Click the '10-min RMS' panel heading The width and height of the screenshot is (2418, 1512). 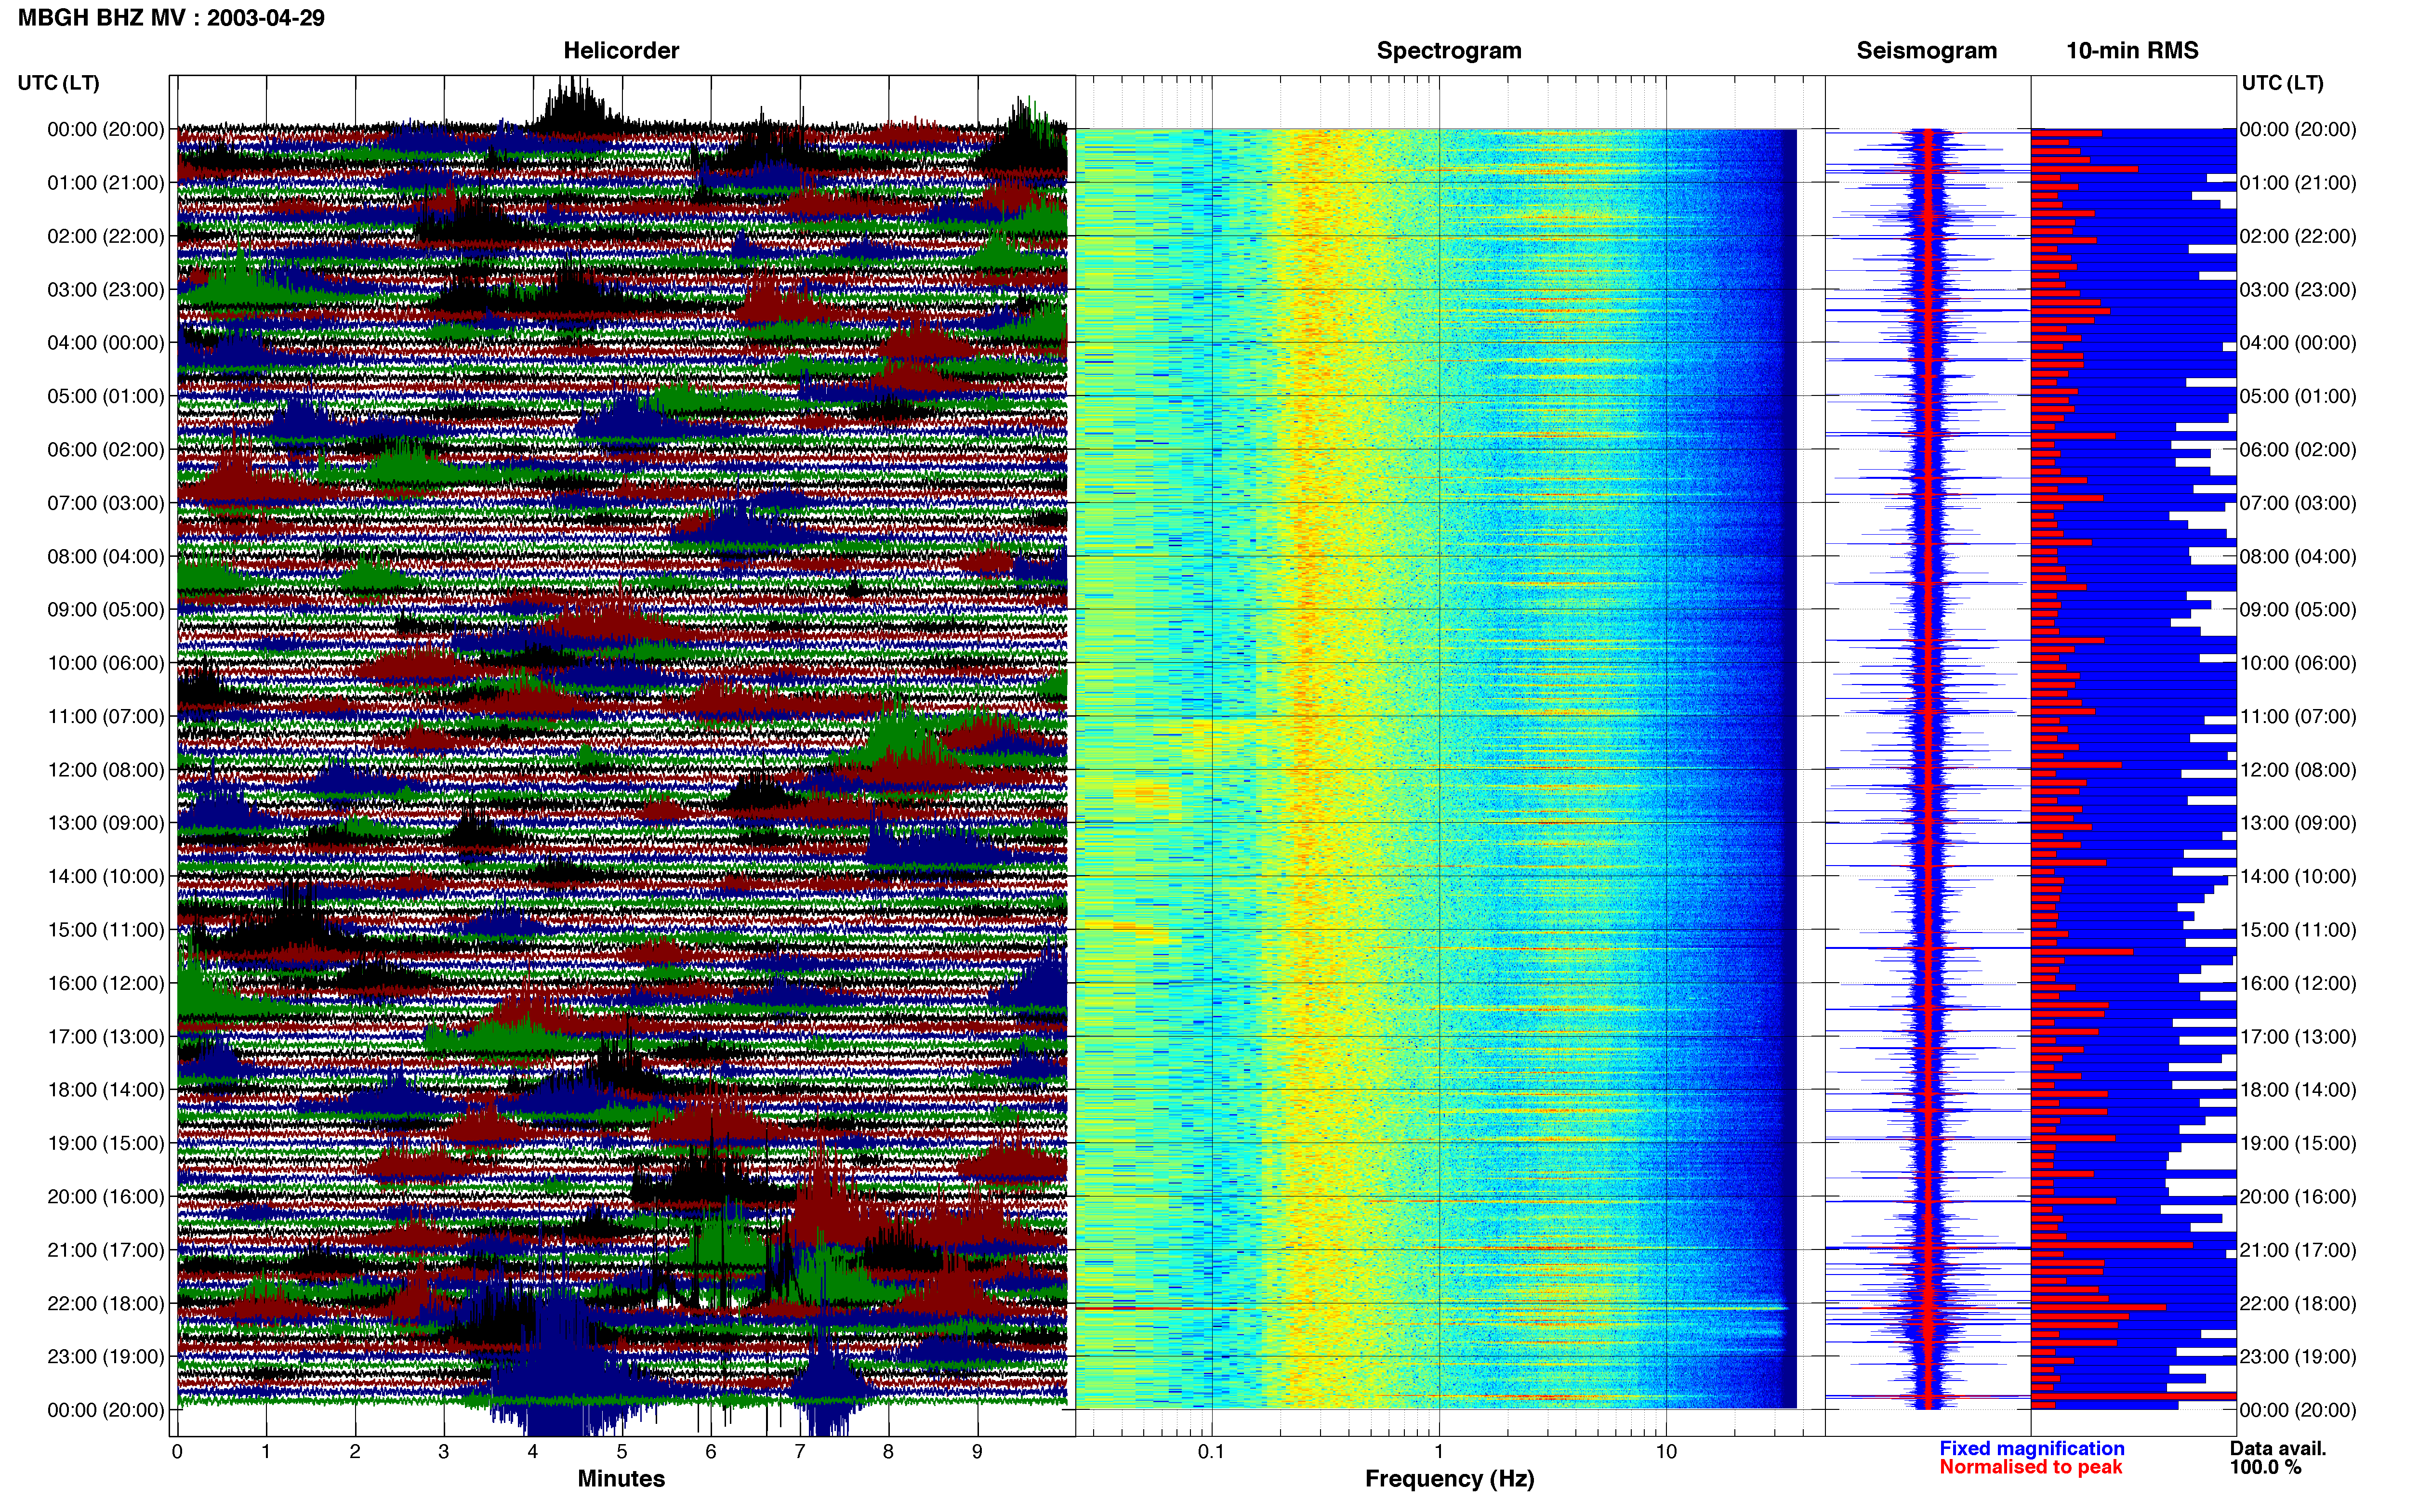(2132, 51)
